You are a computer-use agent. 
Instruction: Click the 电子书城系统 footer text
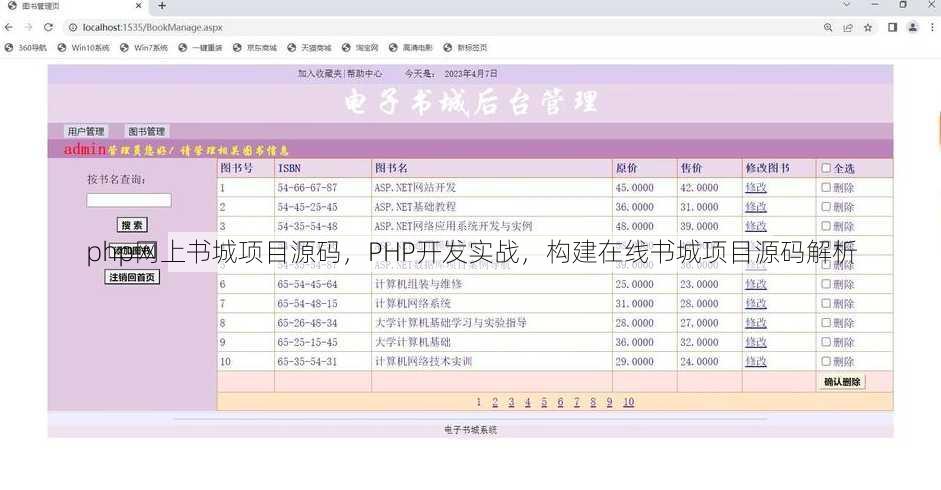click(x=470, y=430)
